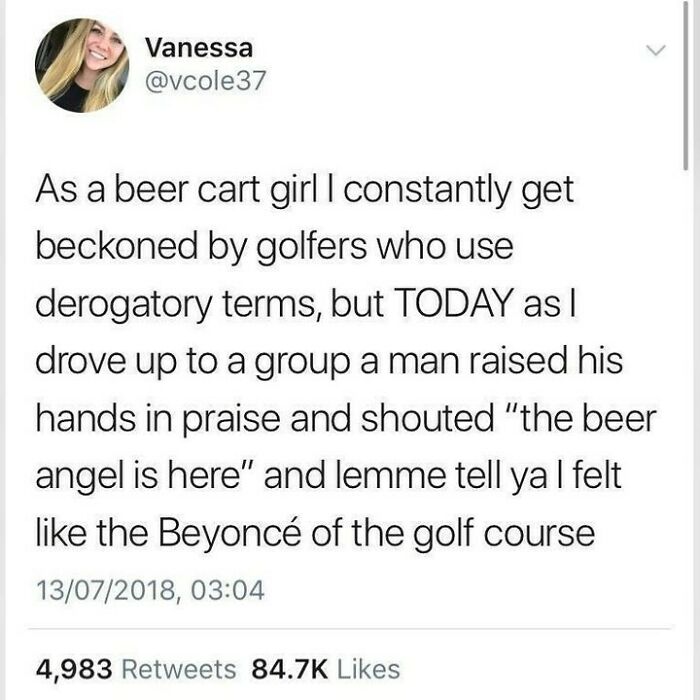Click the last line ending "golf course"
This screenshot has width=700, height=700.
point(315,533)
